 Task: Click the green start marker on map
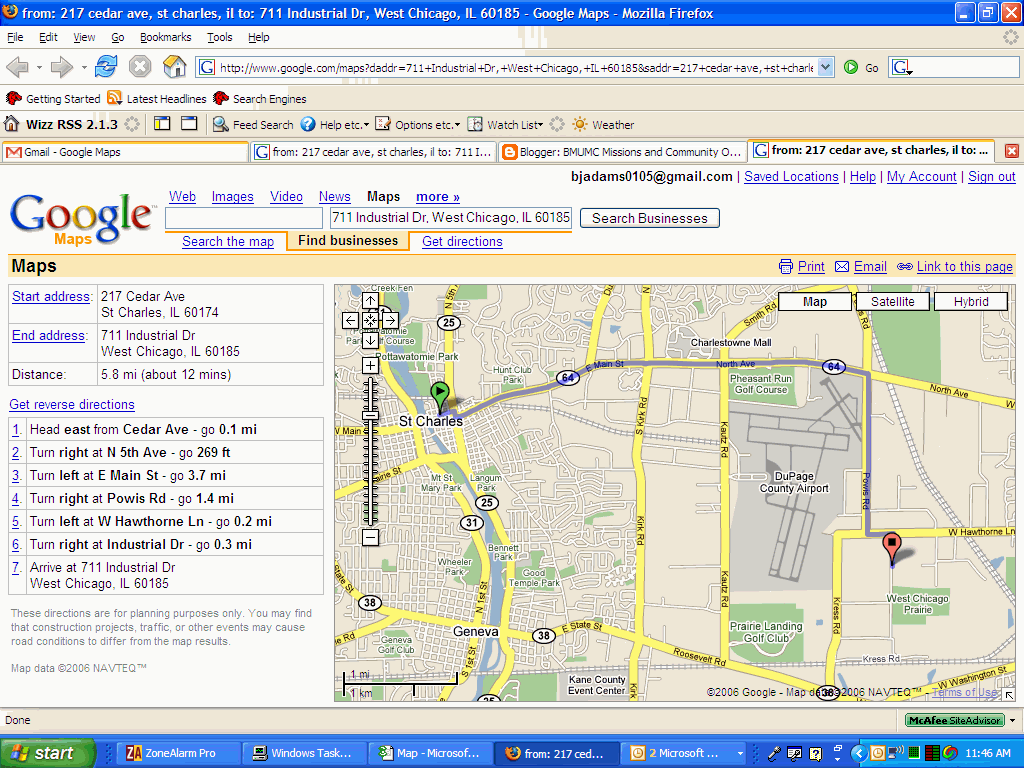click(440, 397)
